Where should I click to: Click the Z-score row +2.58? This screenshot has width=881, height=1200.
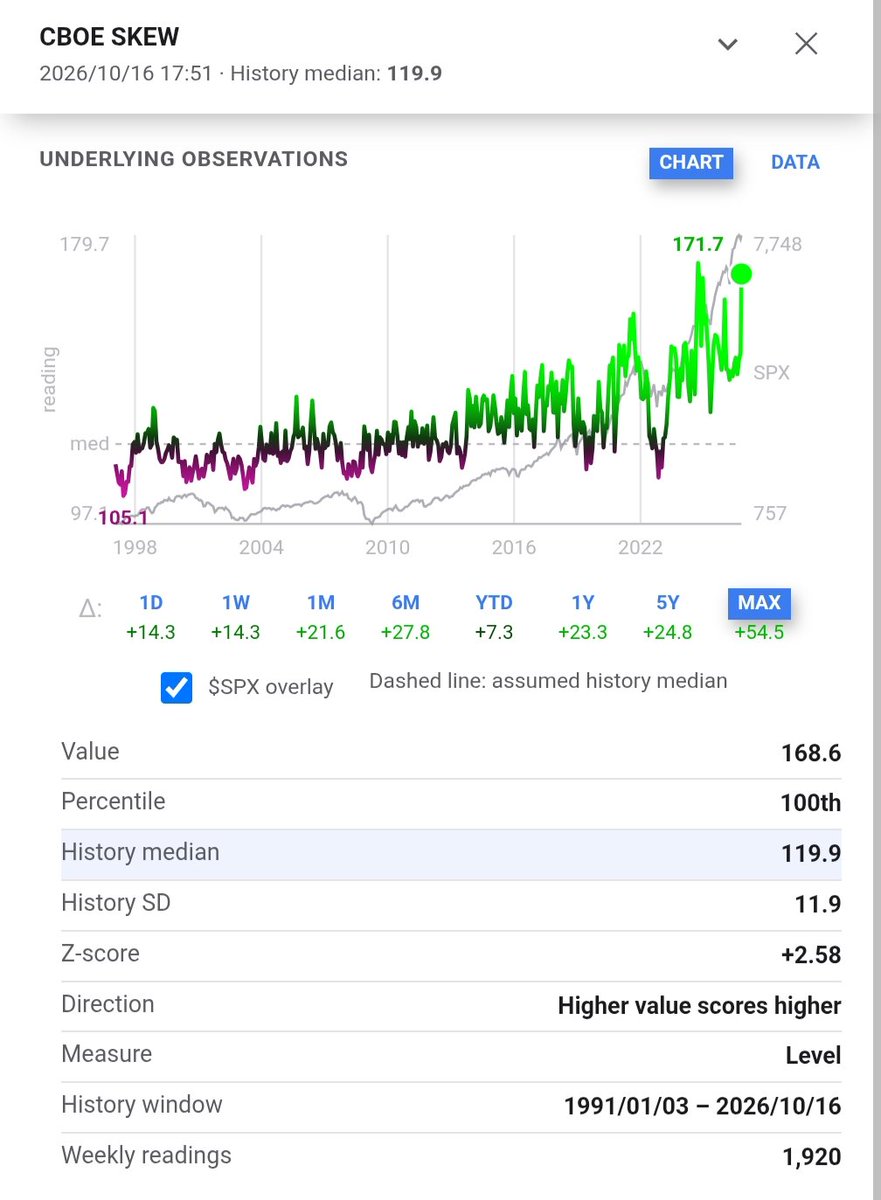coord(451,954)
